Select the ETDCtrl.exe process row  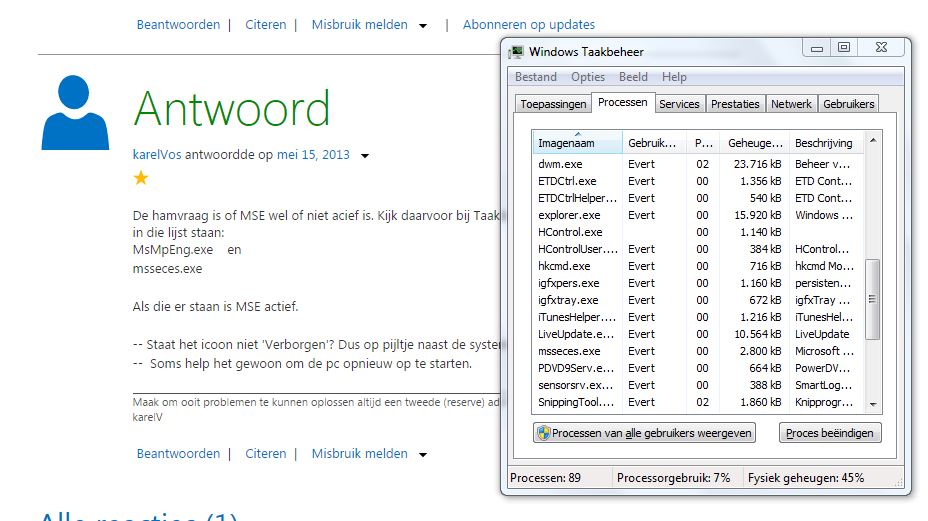pos(698,181)
